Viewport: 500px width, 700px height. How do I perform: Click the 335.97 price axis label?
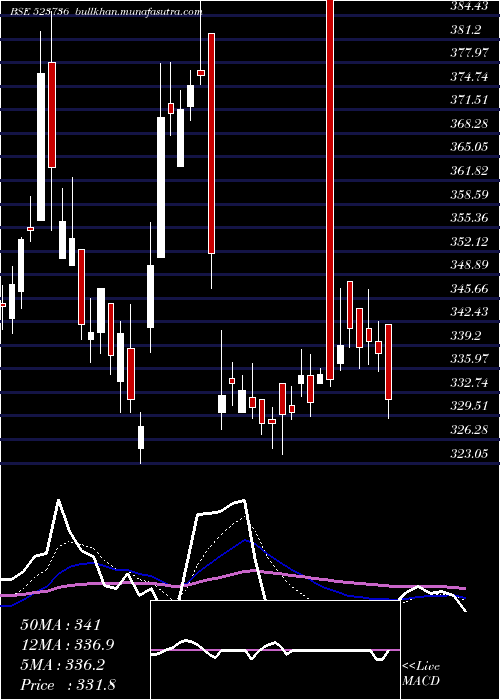click(x=469, y=359)
